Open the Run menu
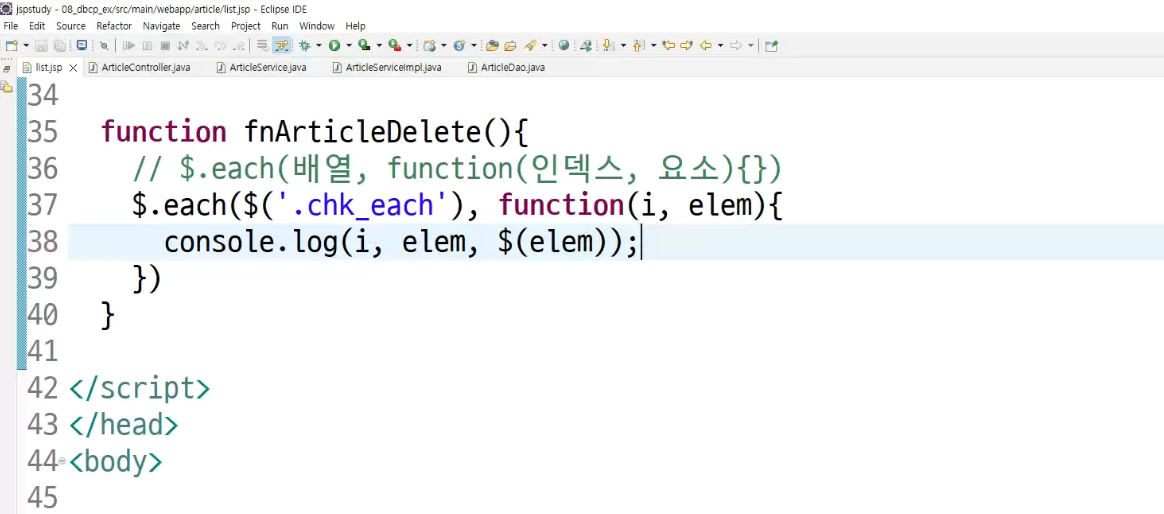This screenshot has height=514, width=1164. 280,26
